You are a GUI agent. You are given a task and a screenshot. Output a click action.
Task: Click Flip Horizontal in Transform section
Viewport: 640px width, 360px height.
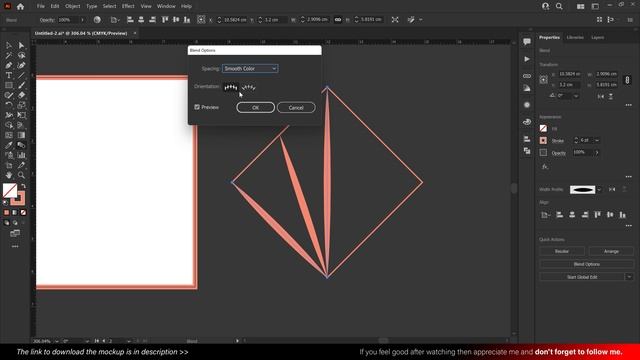click(601, 96)
